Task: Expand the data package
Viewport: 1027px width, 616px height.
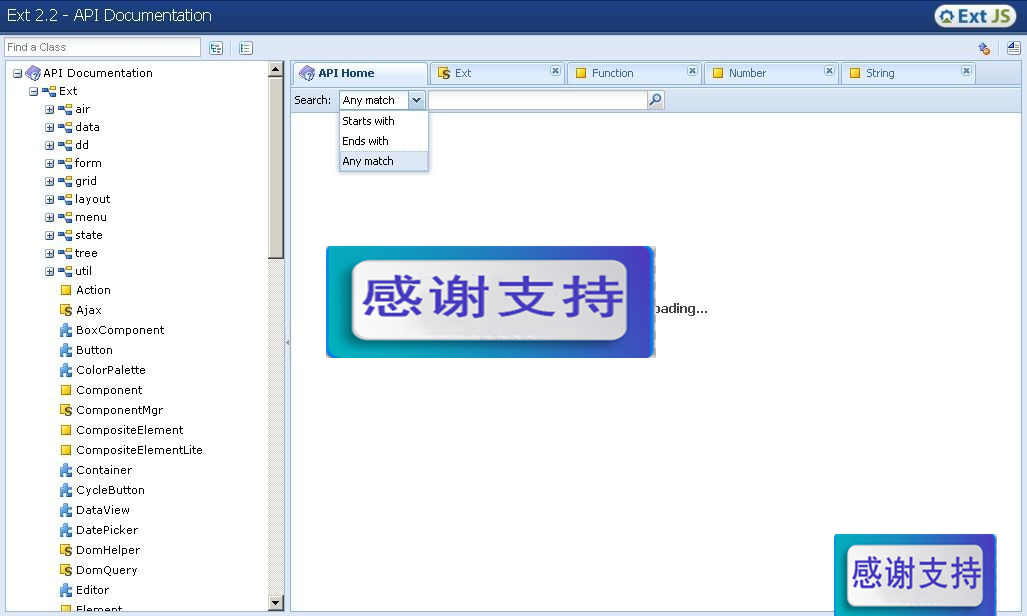Action: (49, 127)
